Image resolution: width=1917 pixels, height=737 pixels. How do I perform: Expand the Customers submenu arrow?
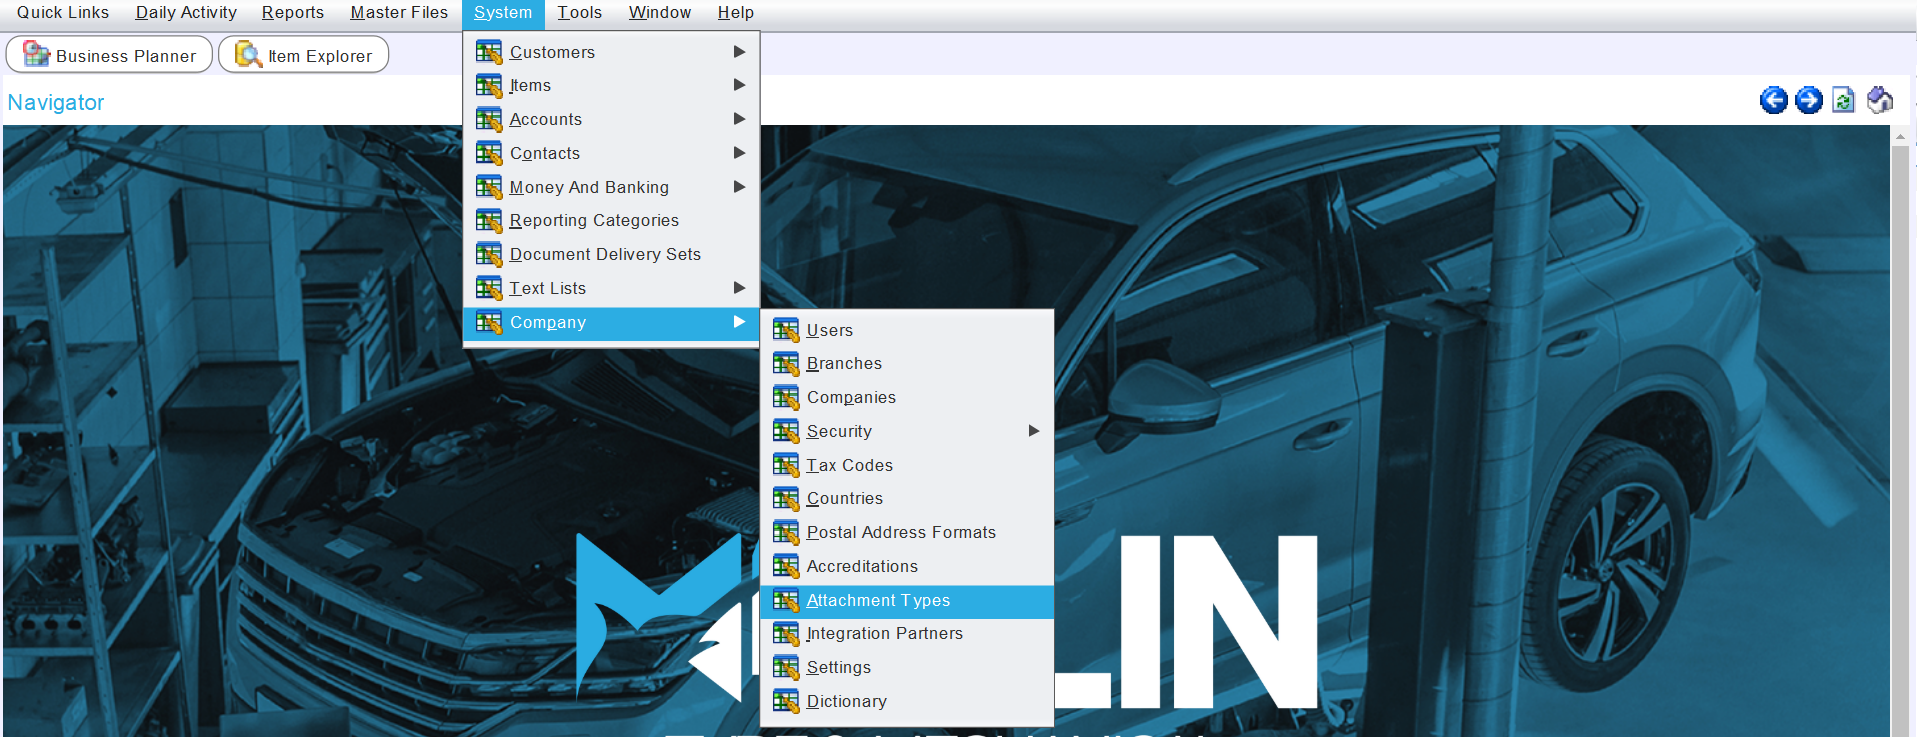click(739, 52)
